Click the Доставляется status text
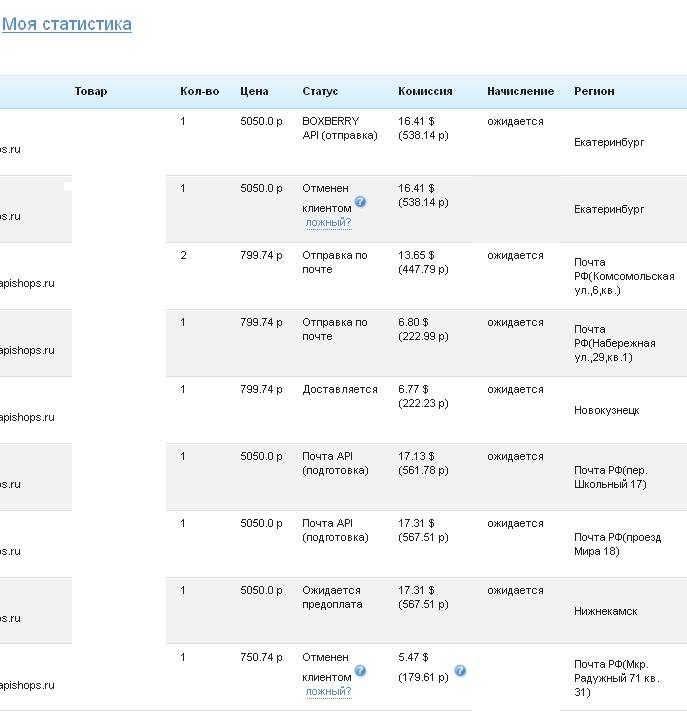Viewport: 687px width, 715px height. point(340,389)
